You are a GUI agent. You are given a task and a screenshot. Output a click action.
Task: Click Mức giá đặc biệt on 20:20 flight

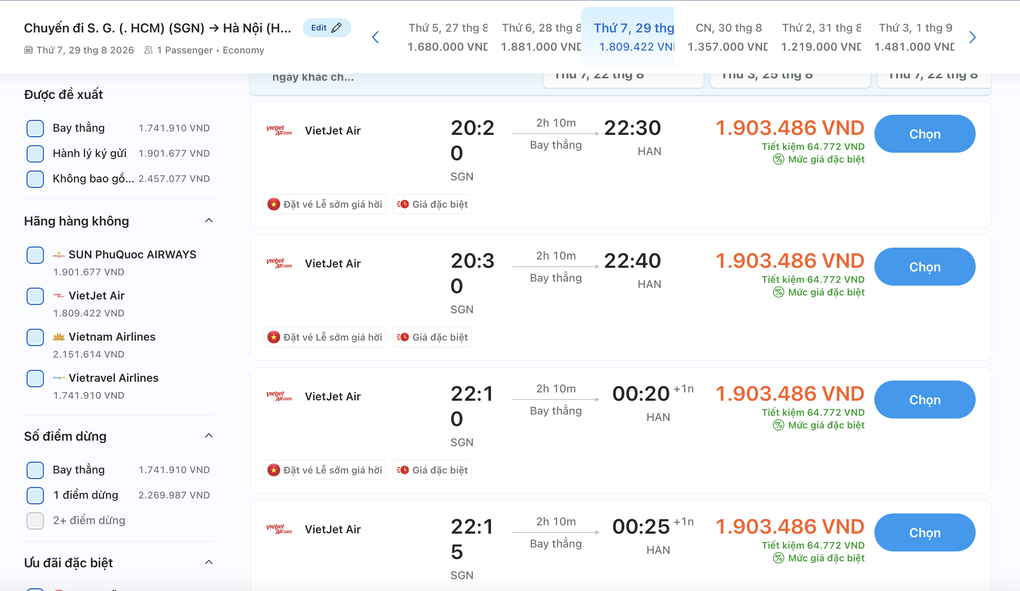click(x=818, y=159)
